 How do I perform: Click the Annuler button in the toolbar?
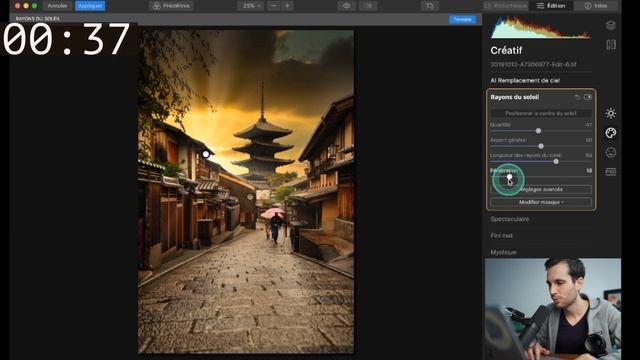(x=57, y=6)
